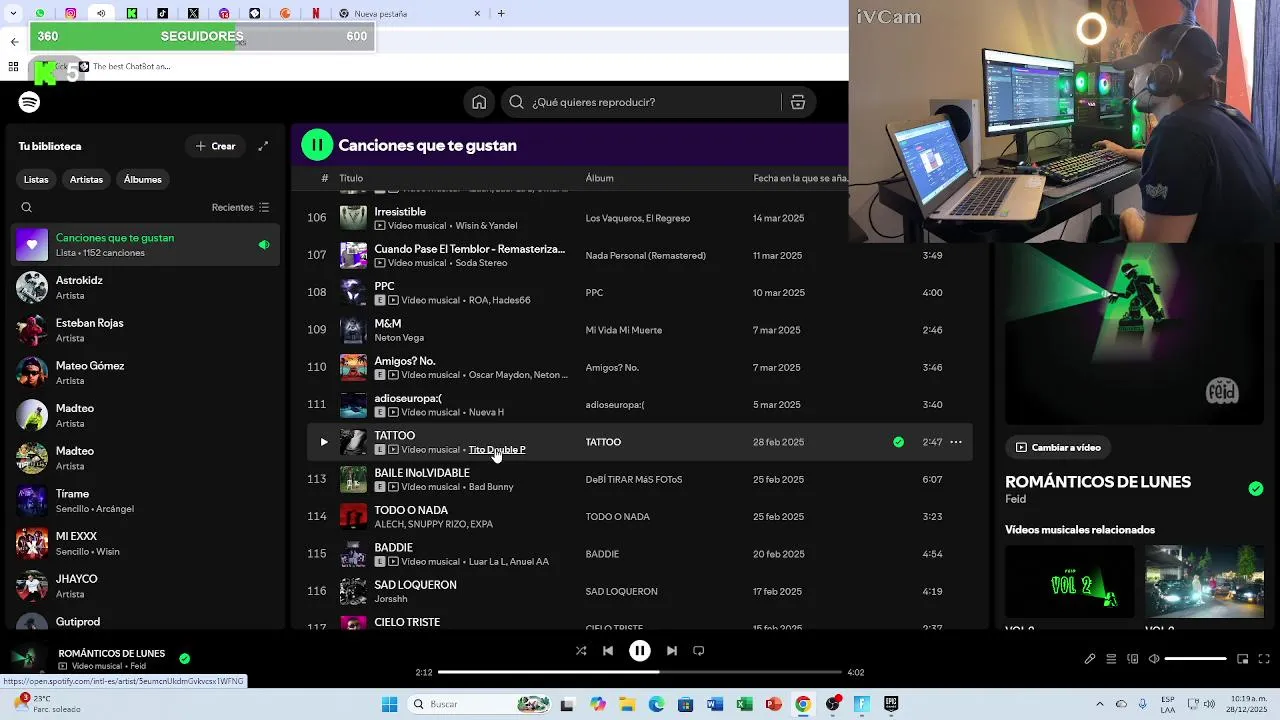
Task: Switch to the Netflix browser tab
Action: [316, 14]
